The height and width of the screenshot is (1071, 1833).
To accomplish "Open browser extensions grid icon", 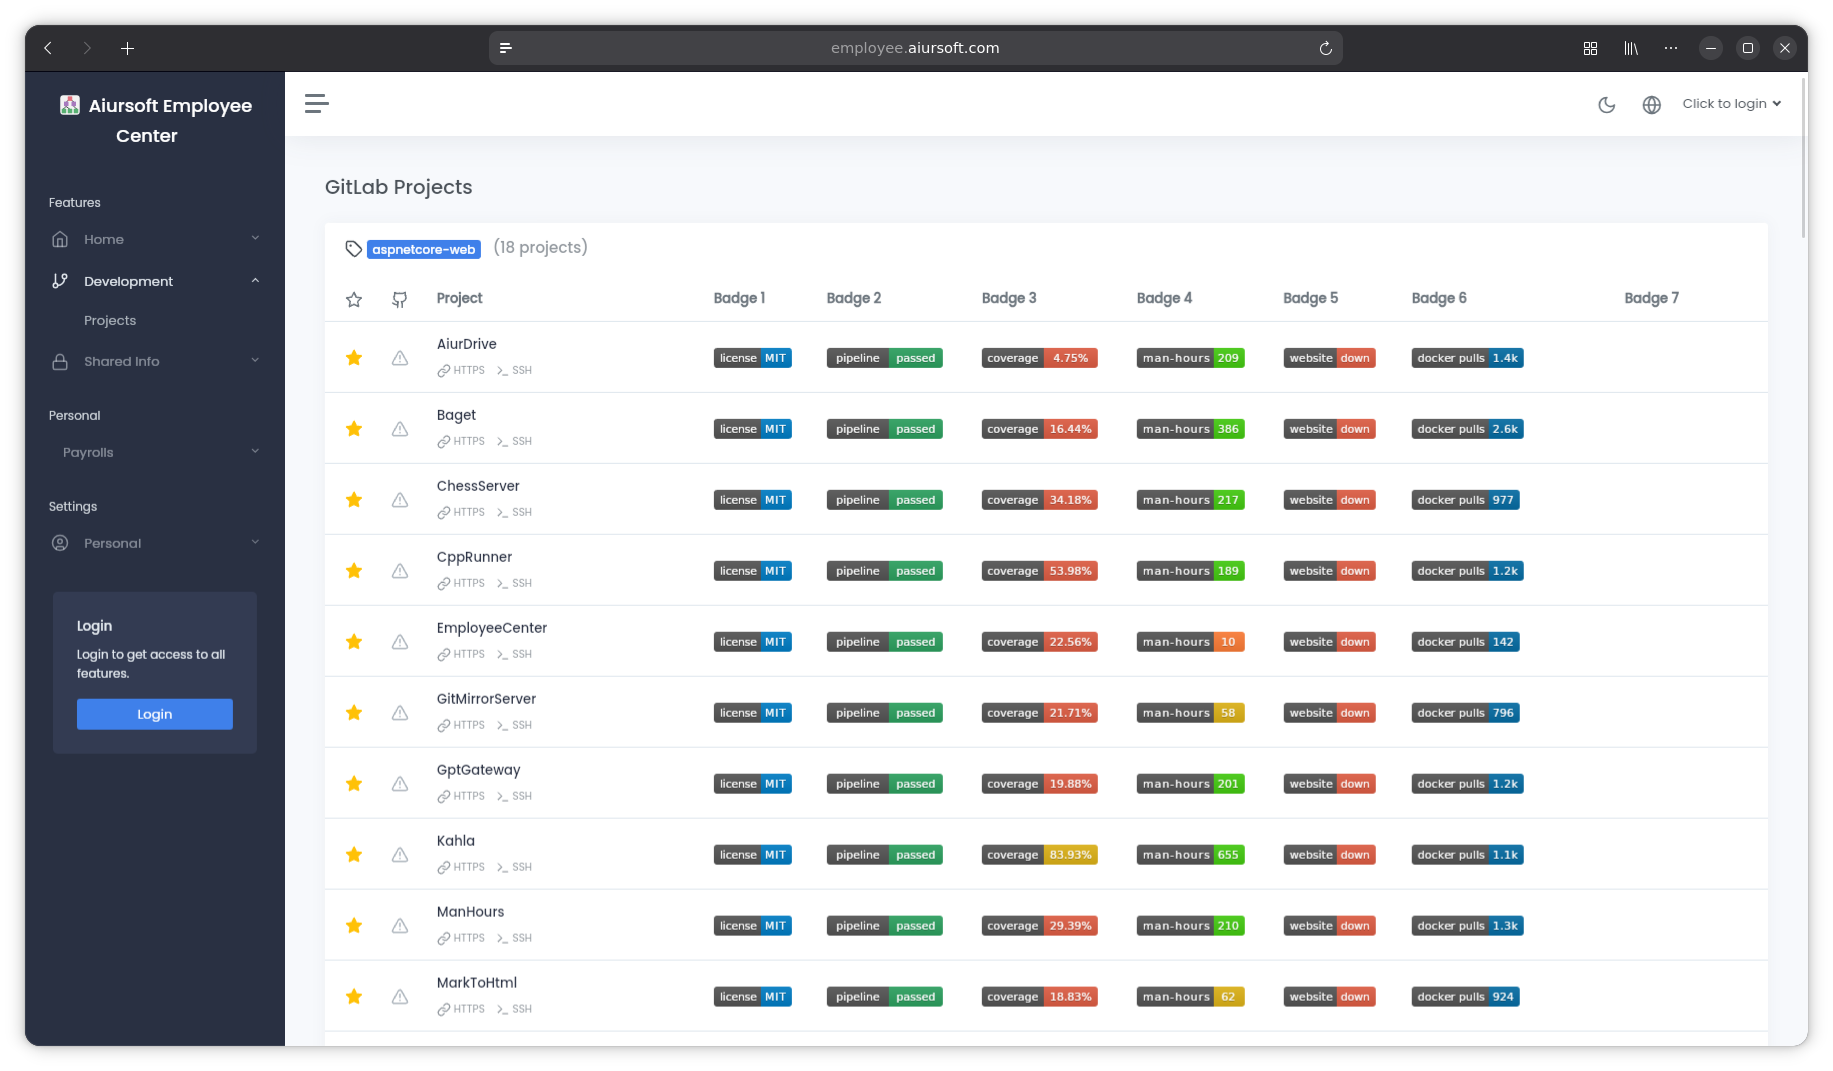I will click(1590, 48).
